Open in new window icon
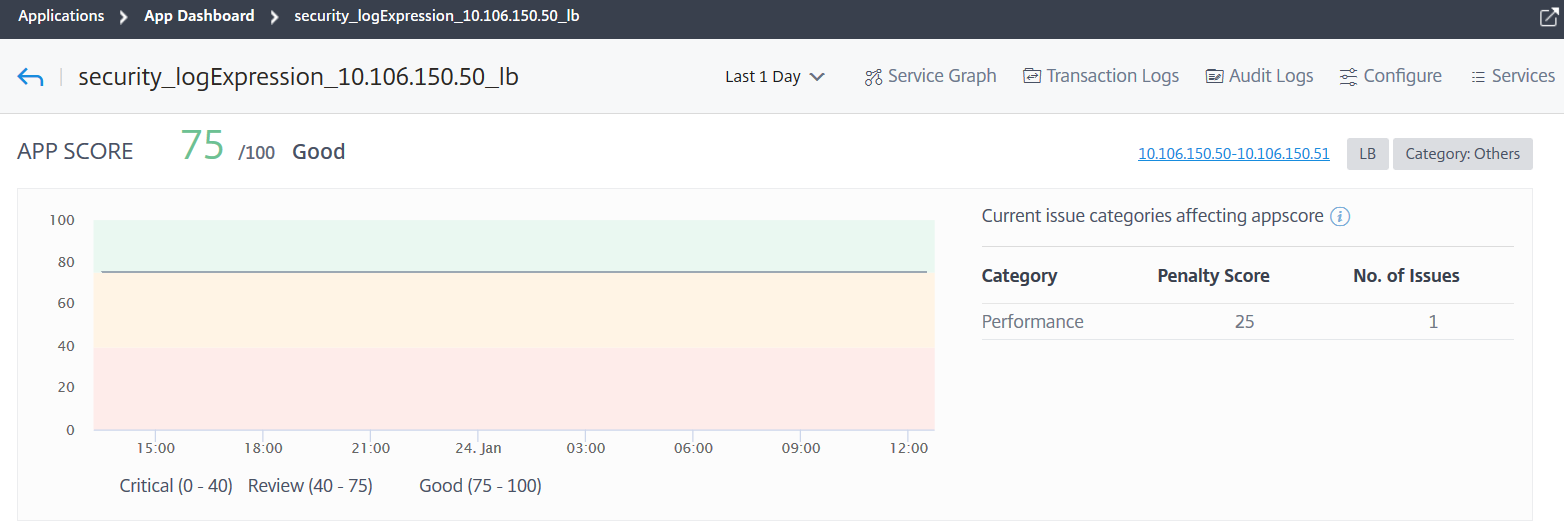 pyautogui.click(x=1549, y=17)
